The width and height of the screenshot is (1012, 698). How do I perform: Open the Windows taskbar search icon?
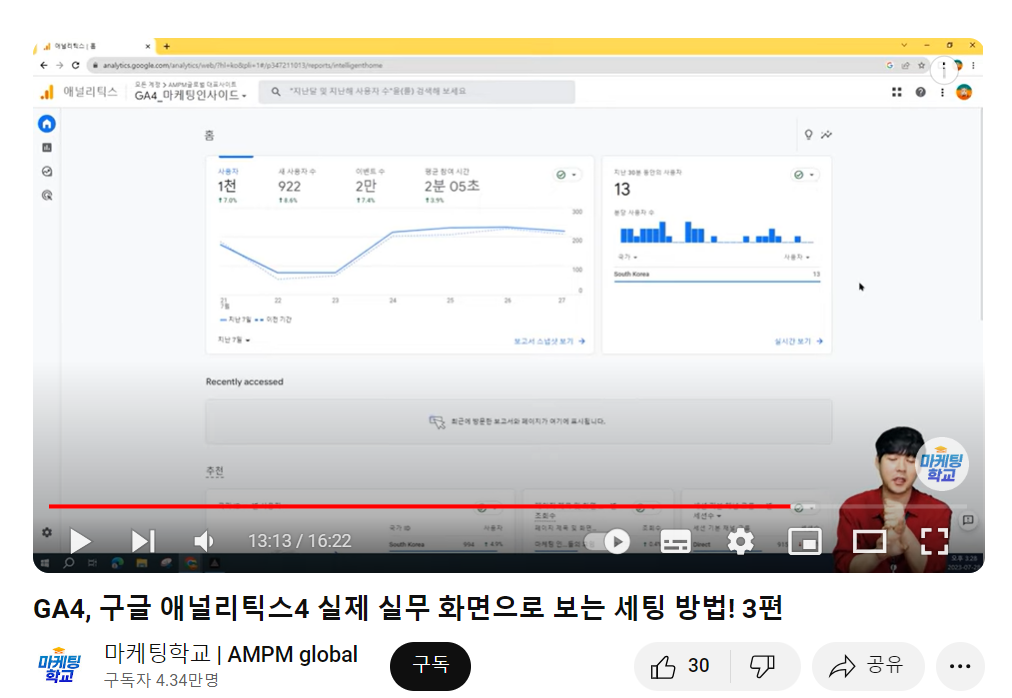(x=68, y=563)
